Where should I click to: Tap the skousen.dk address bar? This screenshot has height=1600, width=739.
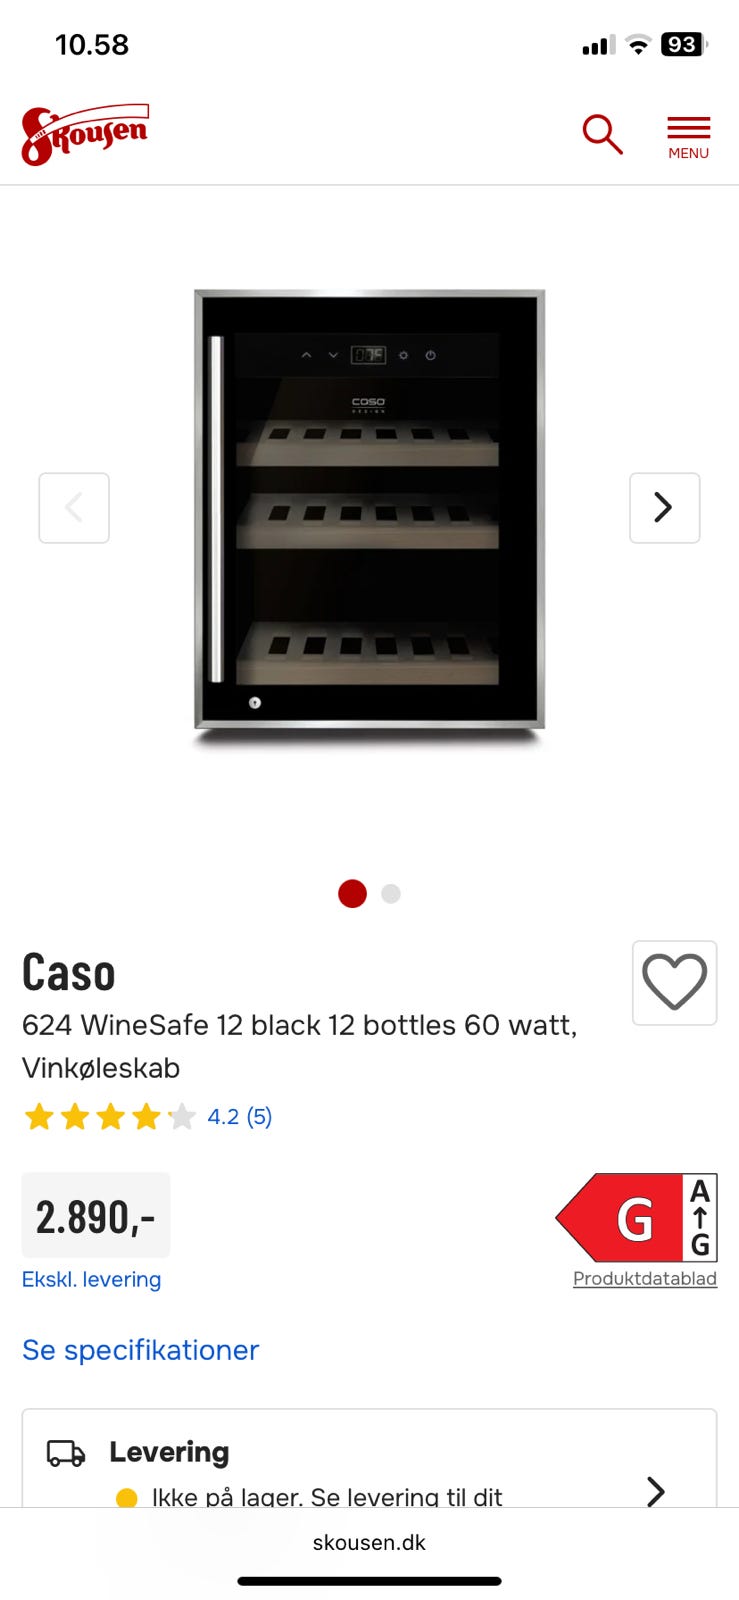pyautogui.click(x=369, y=1542)
